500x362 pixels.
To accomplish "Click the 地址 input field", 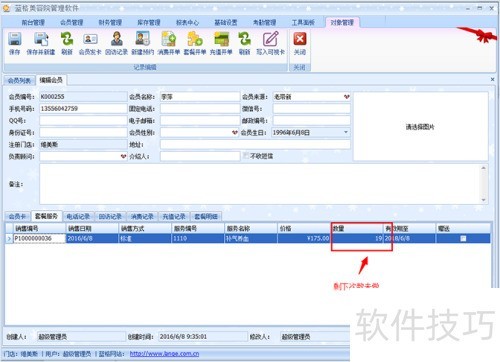I will pos(255,144).
